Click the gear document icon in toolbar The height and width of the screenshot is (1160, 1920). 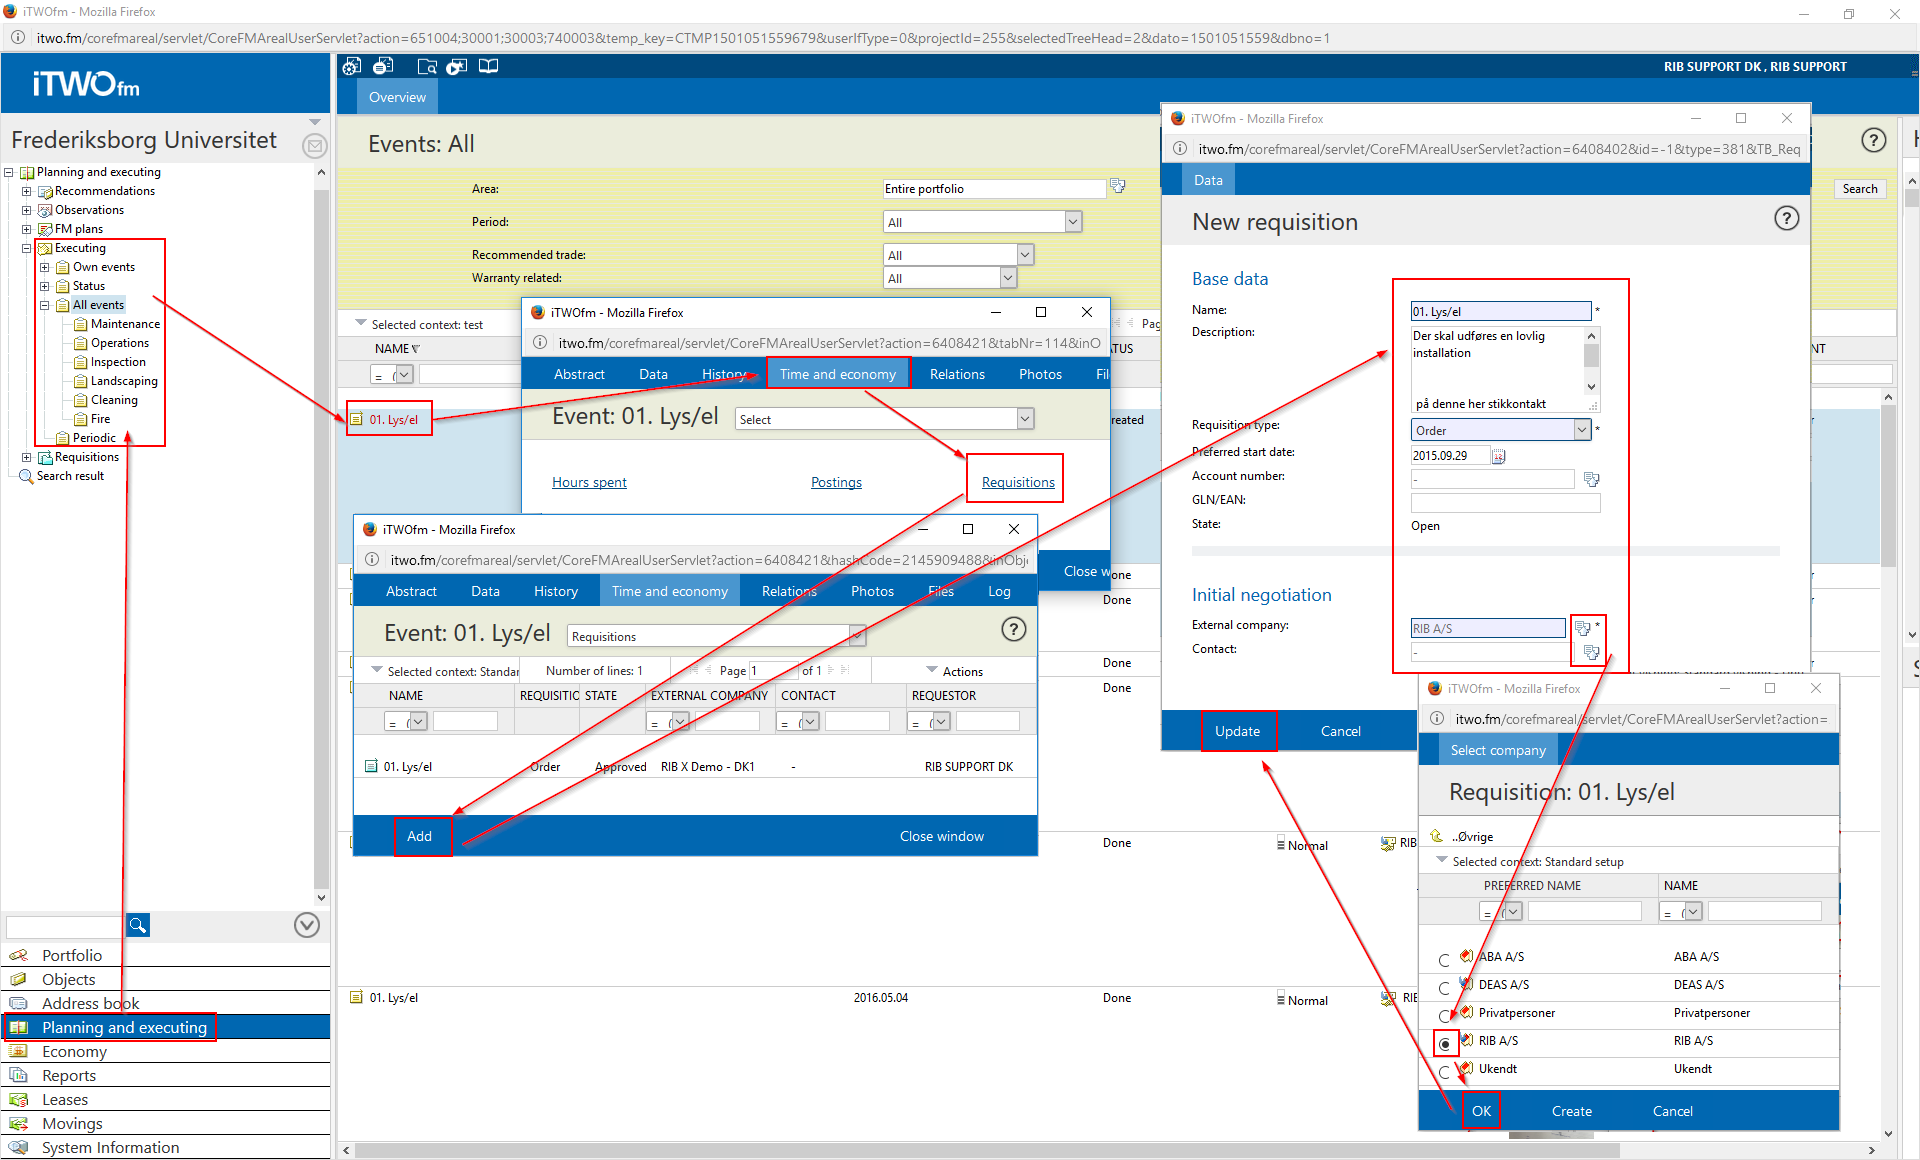[352, 66]
